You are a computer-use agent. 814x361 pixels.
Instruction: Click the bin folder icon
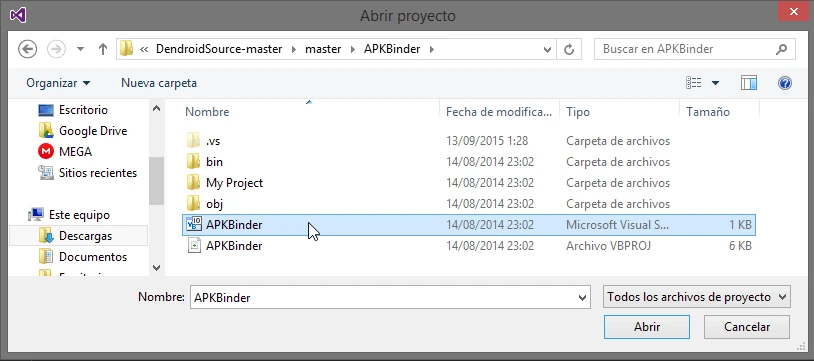coord(193,162)
